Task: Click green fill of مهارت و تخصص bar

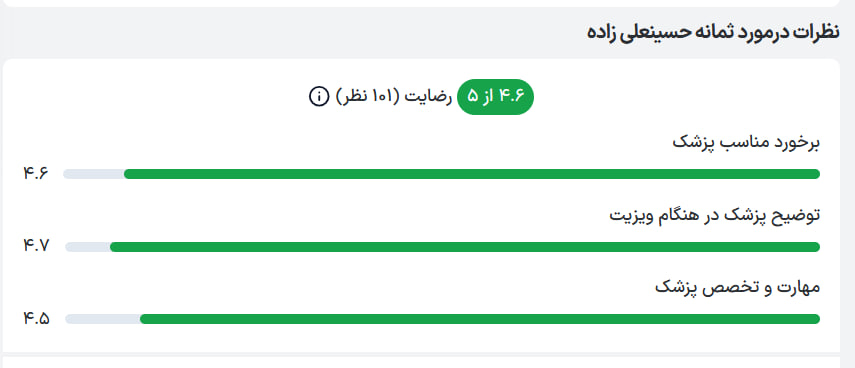Action: coord(480,319)
